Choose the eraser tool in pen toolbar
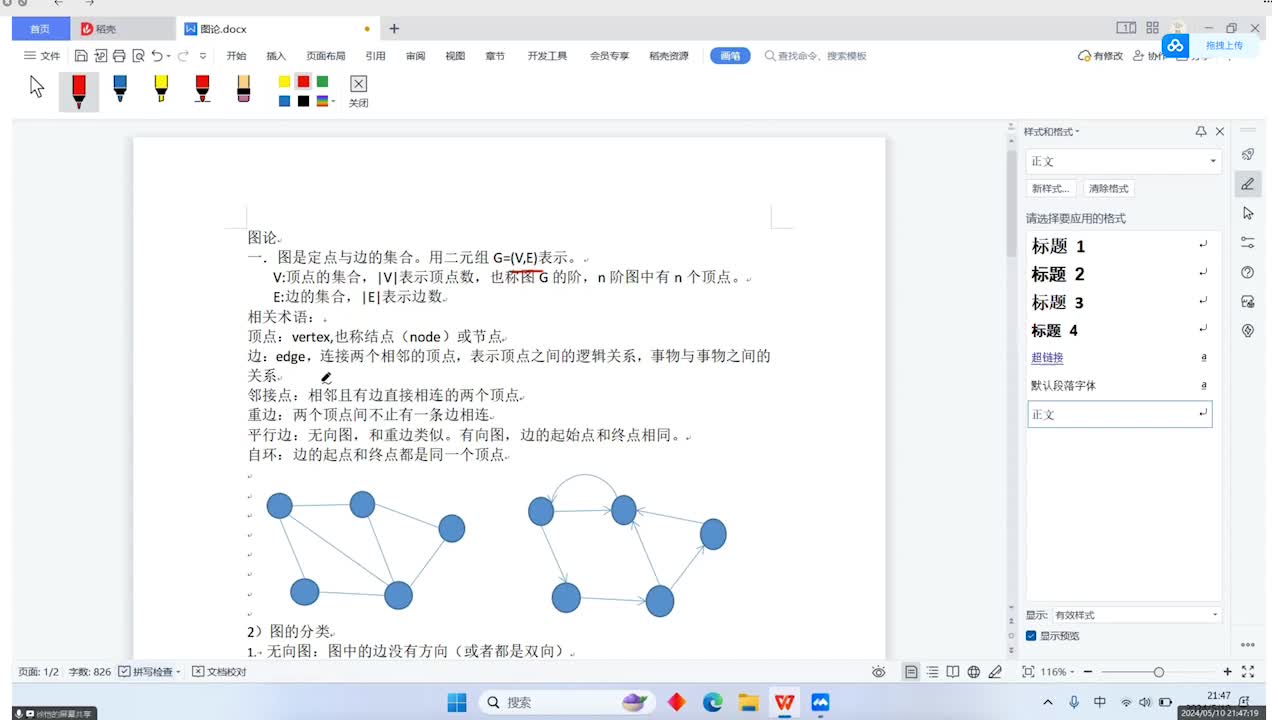Viewport: 1272px width, 720px height. click(243, 89)
